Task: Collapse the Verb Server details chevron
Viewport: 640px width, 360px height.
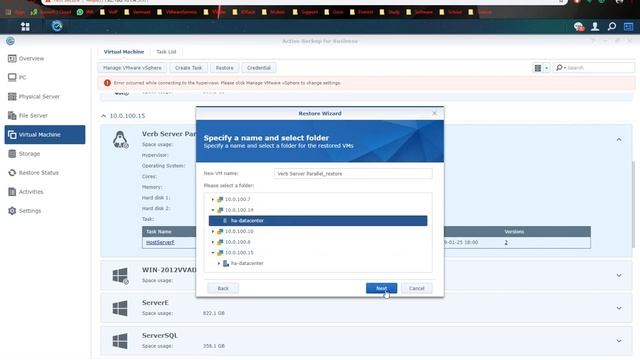Action: pos(619,140)
